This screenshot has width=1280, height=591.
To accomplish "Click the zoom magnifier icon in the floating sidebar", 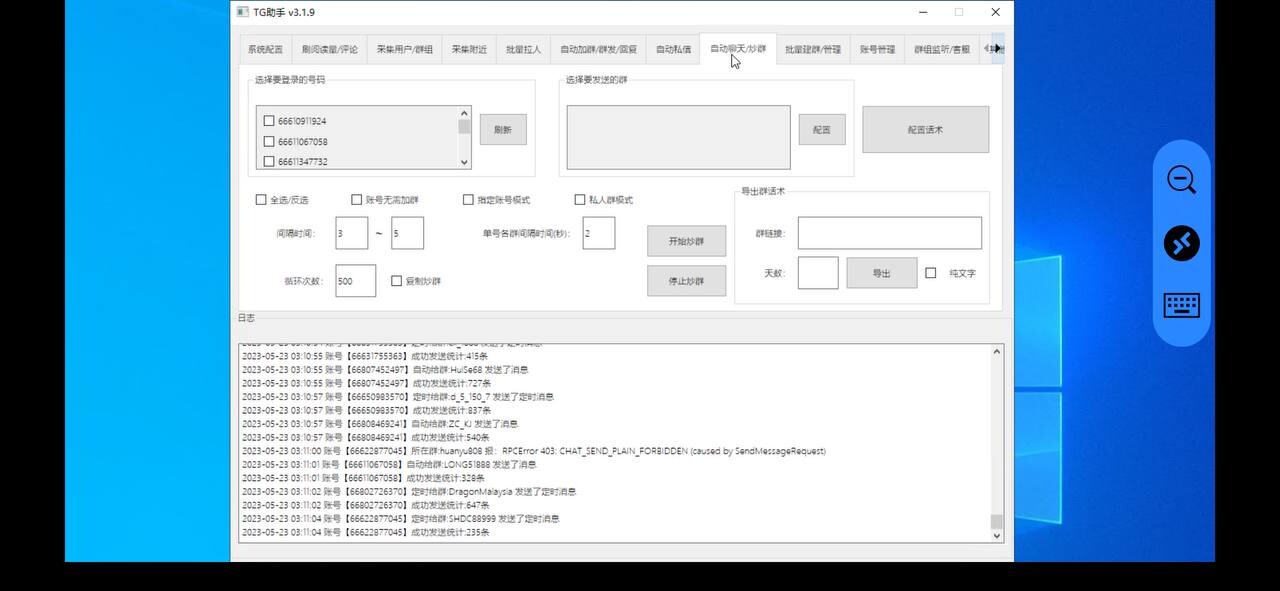I will (1181, 179).
